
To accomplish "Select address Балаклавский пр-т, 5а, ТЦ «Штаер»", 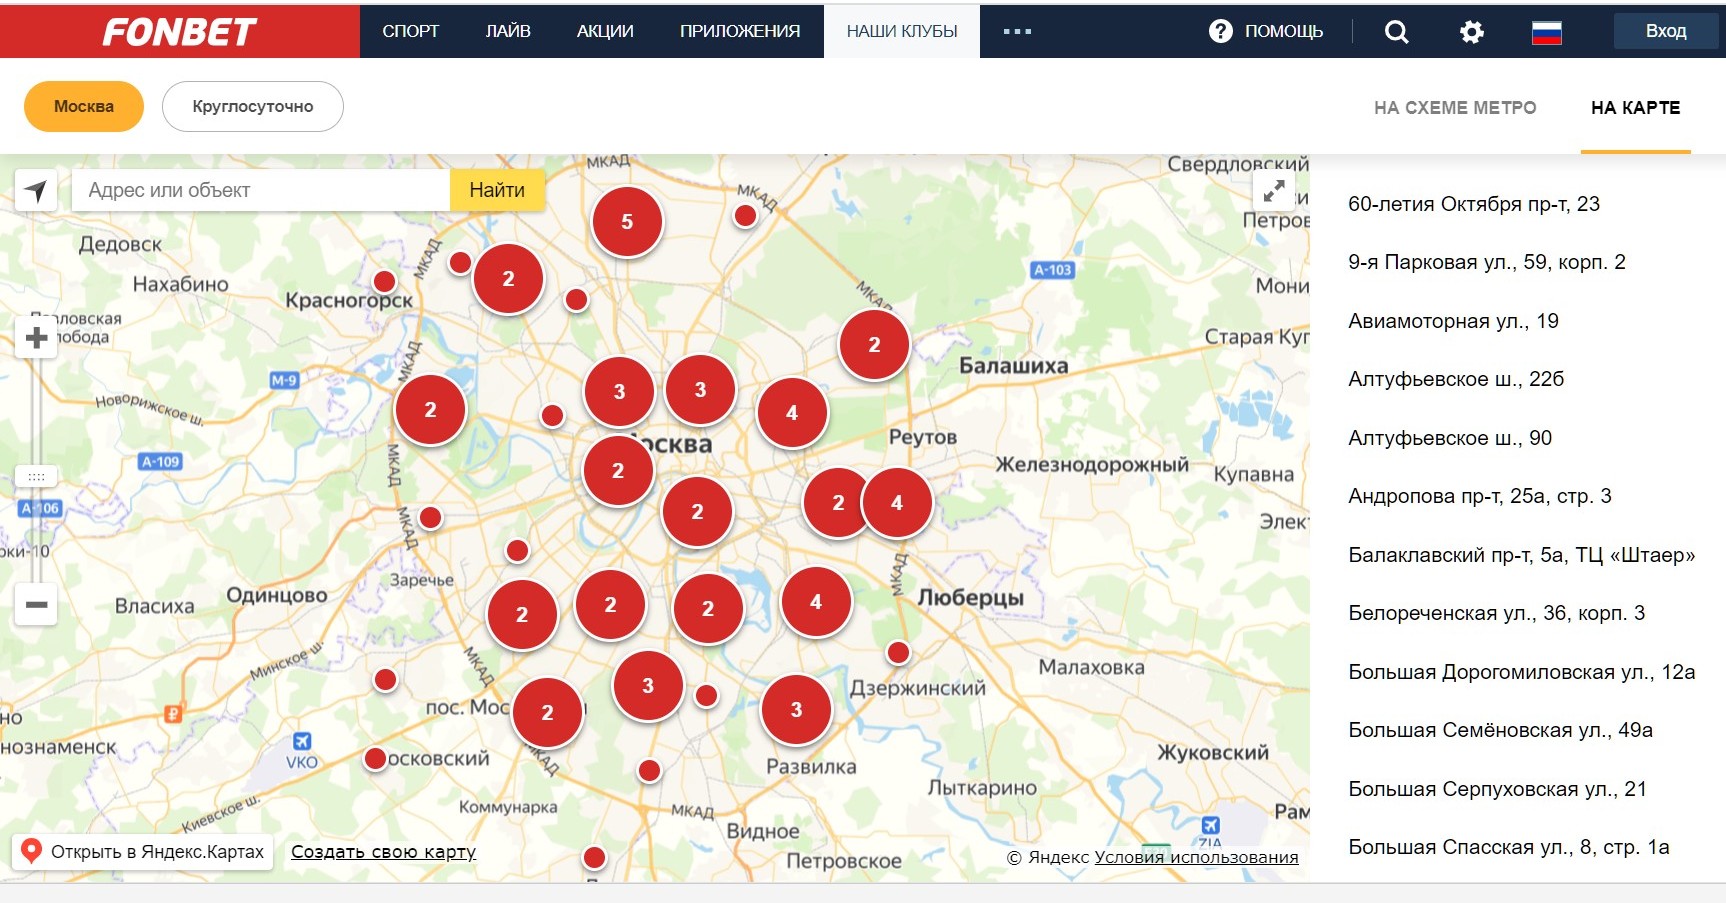I will coord(1522,555).
